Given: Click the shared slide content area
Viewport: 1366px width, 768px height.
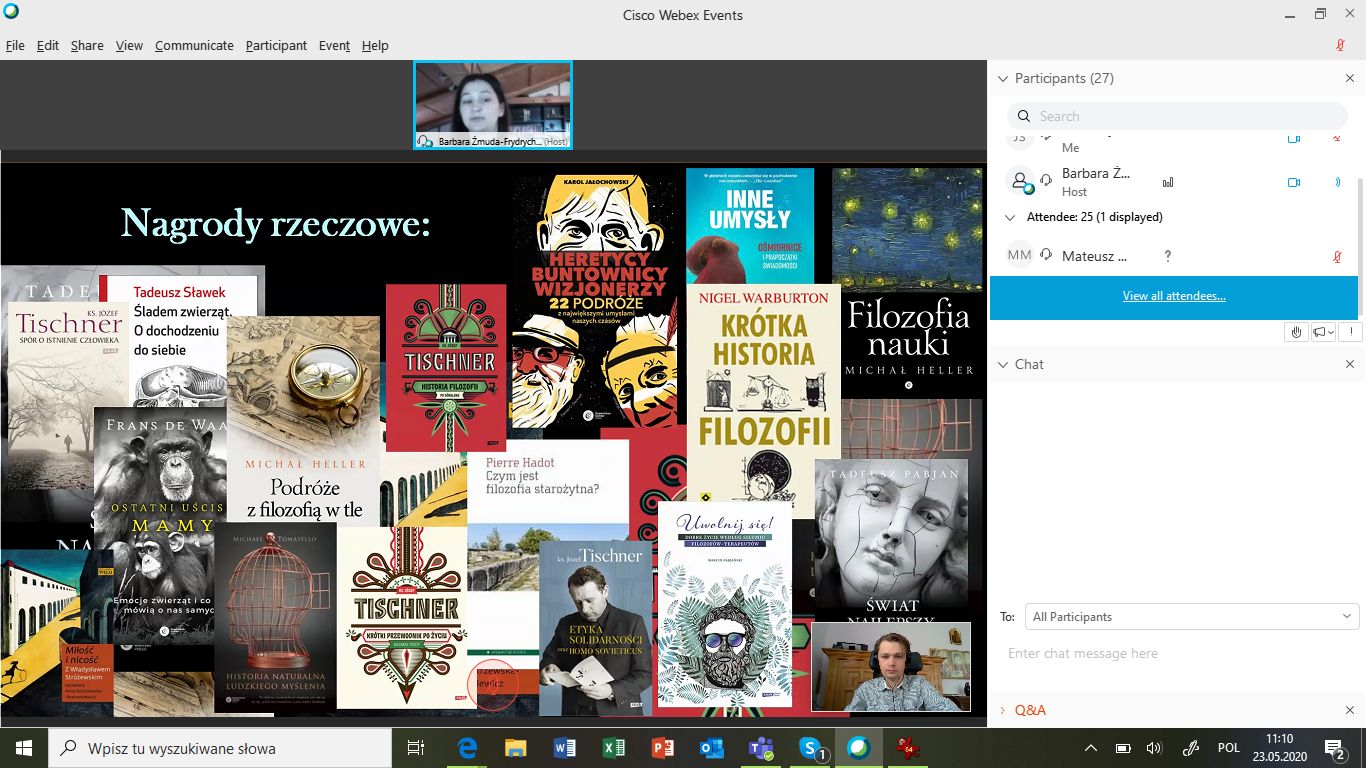Looking at the screenshot, I should point(492,440).
